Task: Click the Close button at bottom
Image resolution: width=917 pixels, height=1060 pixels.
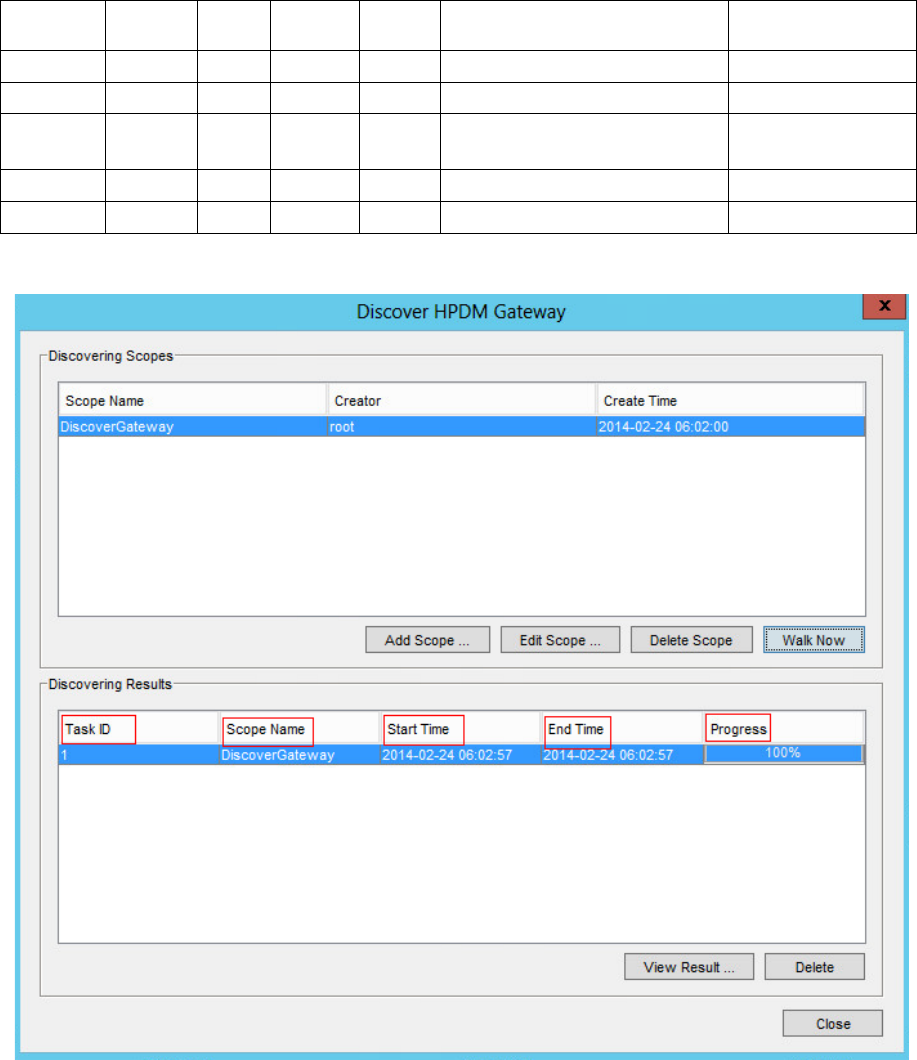Action: pos(832,1023)
